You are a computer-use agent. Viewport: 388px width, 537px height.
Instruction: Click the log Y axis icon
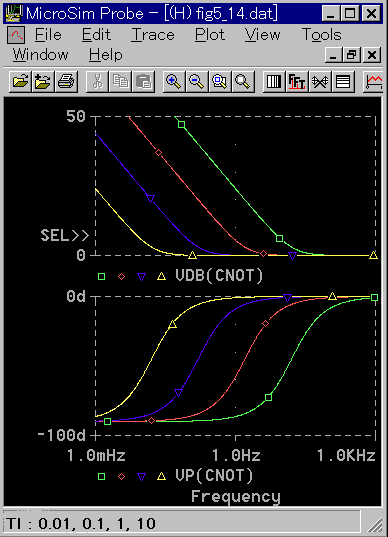click(343, 82)
